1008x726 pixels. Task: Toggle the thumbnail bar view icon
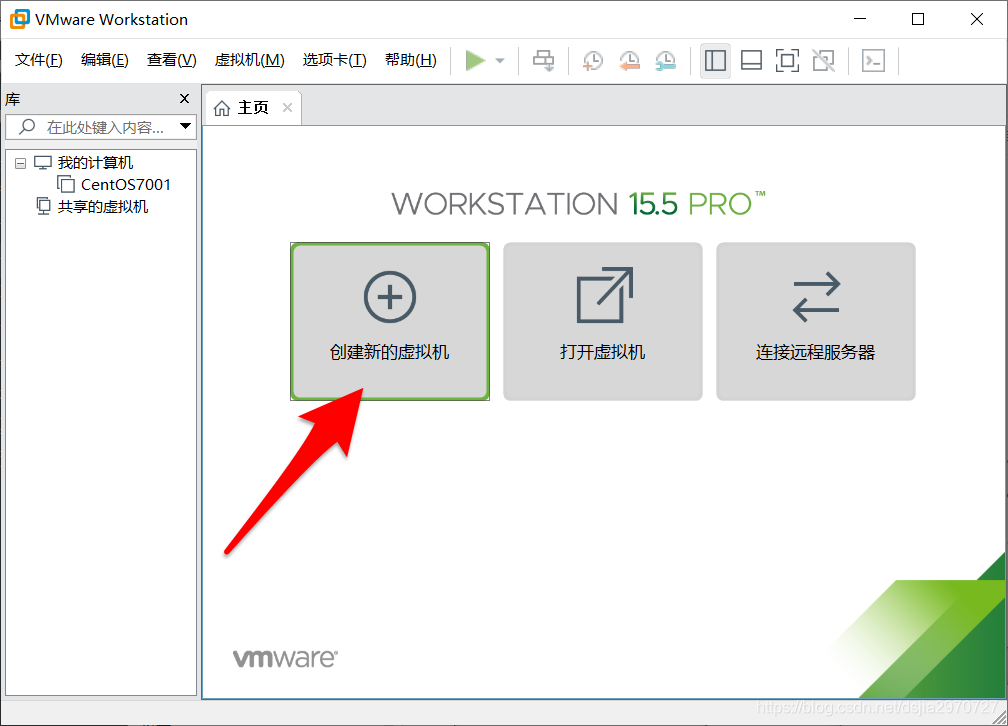(x=752, y=61)
